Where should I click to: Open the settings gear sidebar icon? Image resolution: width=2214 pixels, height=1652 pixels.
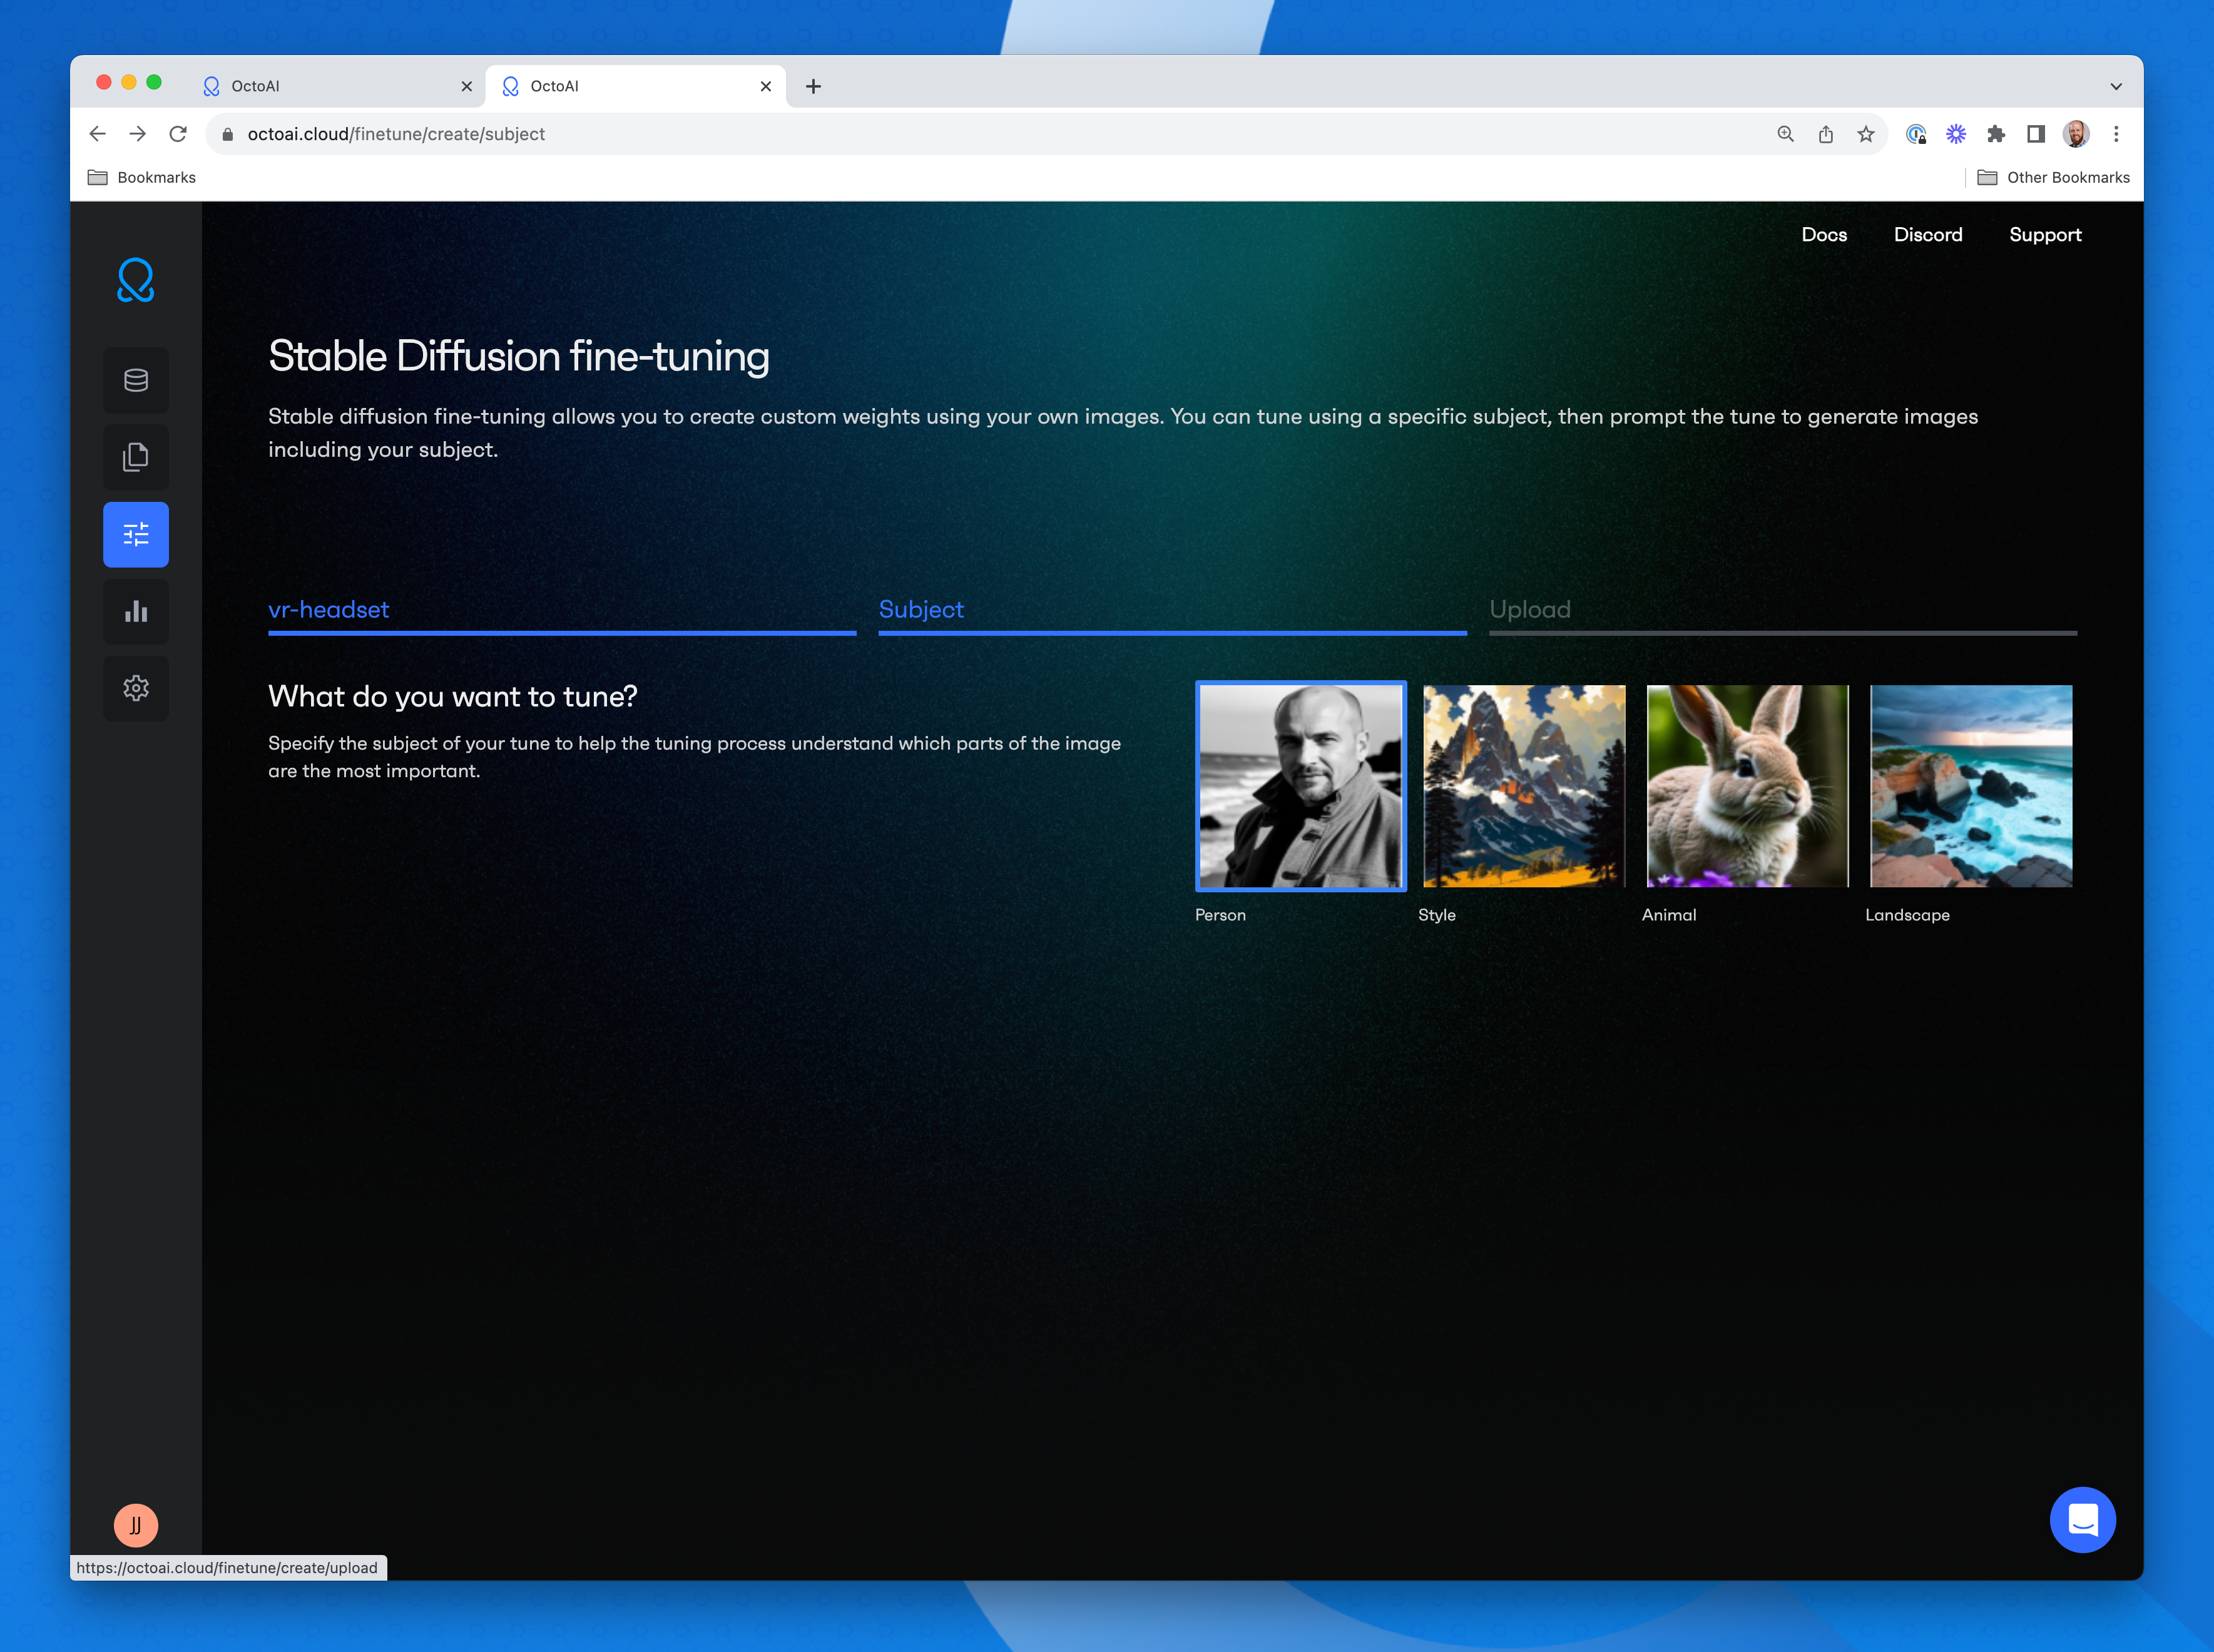[x=136, y=688]
